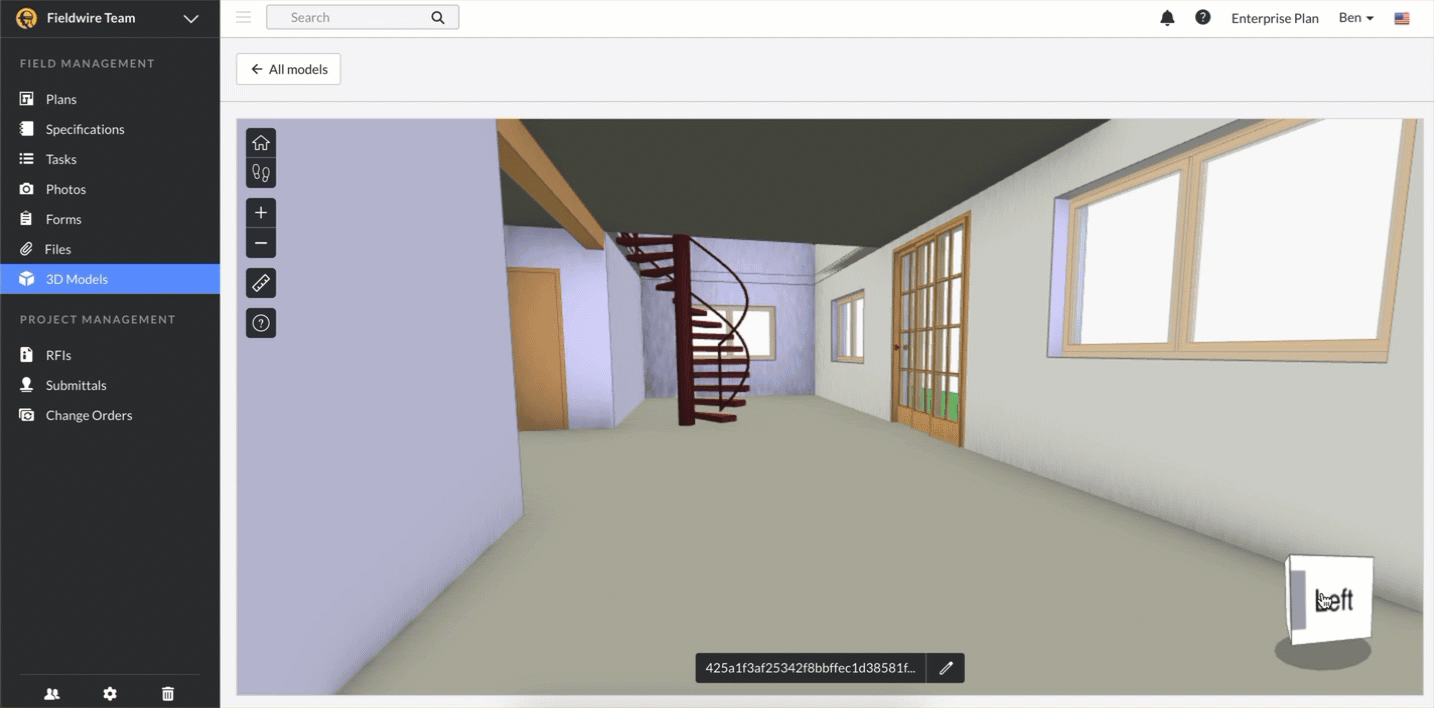Select the ruler measurement tool
1434x708 pixels.
coord(261,284)
